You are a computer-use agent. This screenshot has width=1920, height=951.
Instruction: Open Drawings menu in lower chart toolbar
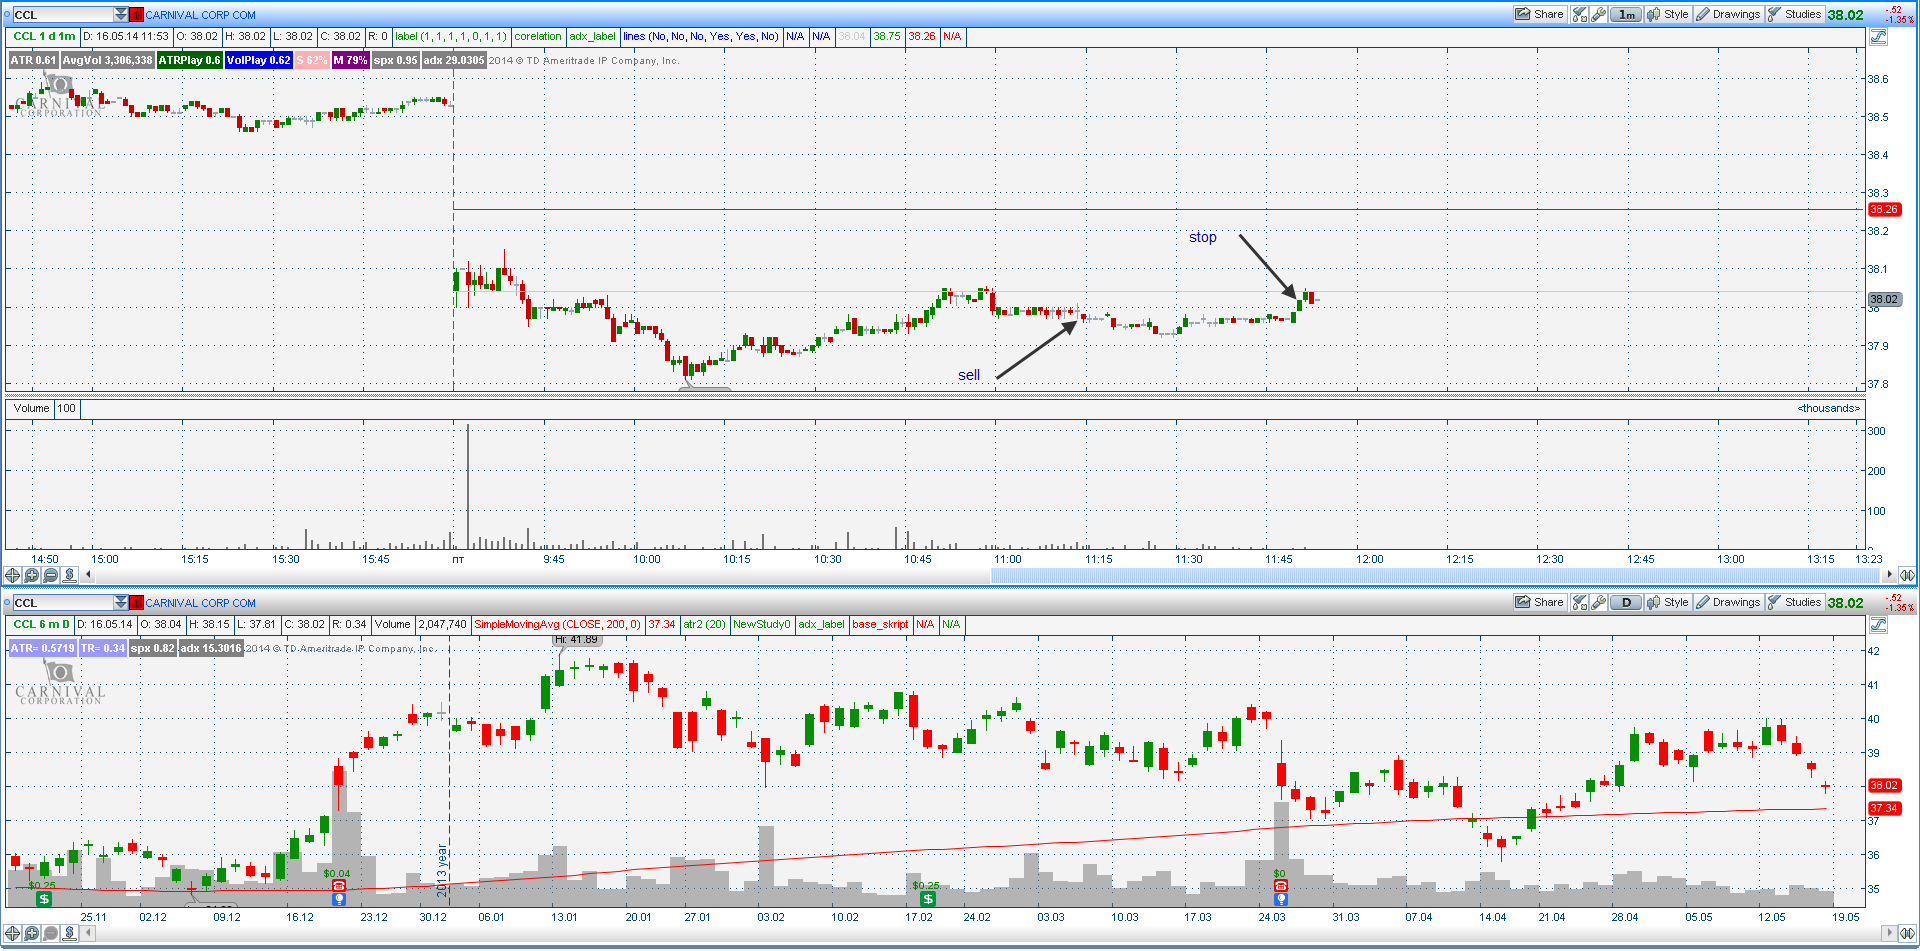tap(1728, 602)
